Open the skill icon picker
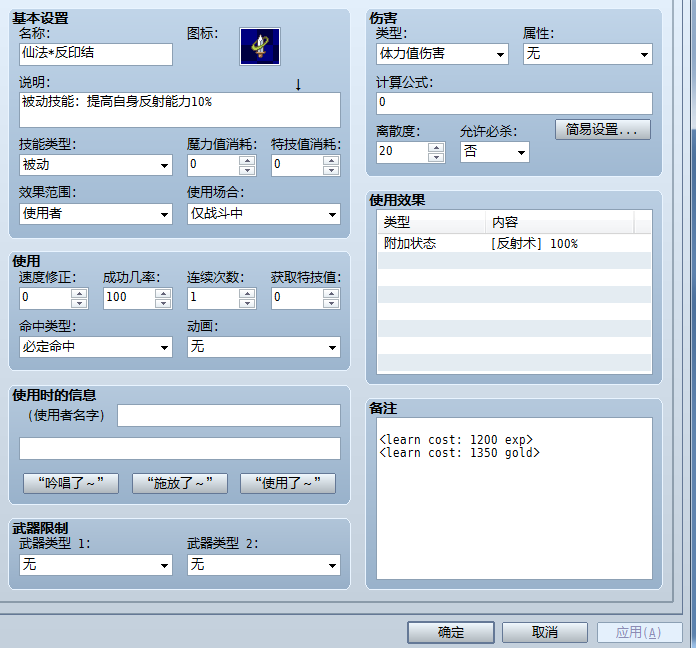 pyautogui.click(x=260, y=47)
